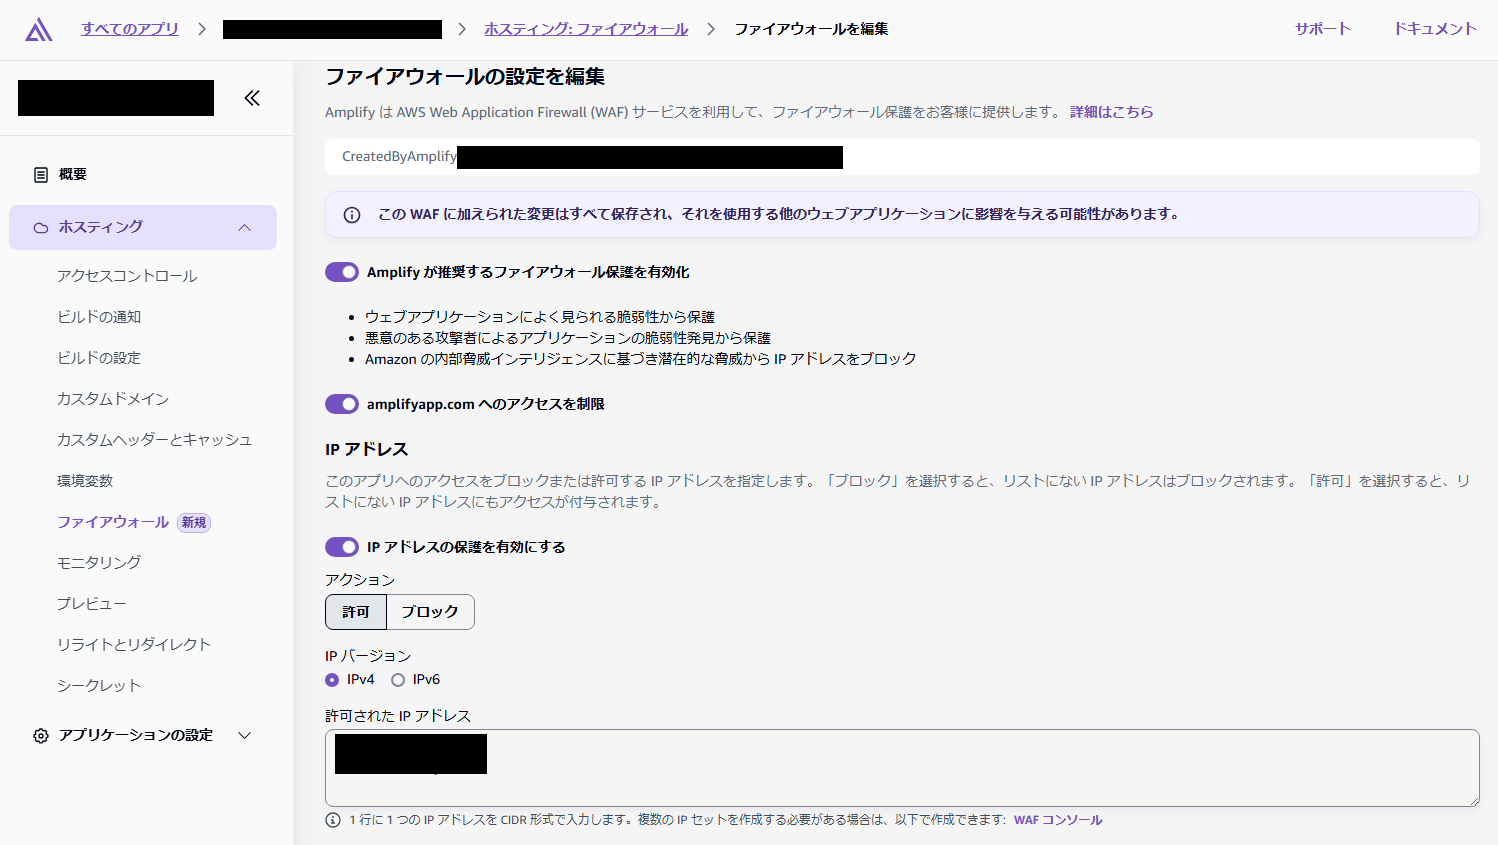Click the アプリケーションの設定 gear icon
The width and height of the screenshot is (1498, 845).
pos(40,735)
